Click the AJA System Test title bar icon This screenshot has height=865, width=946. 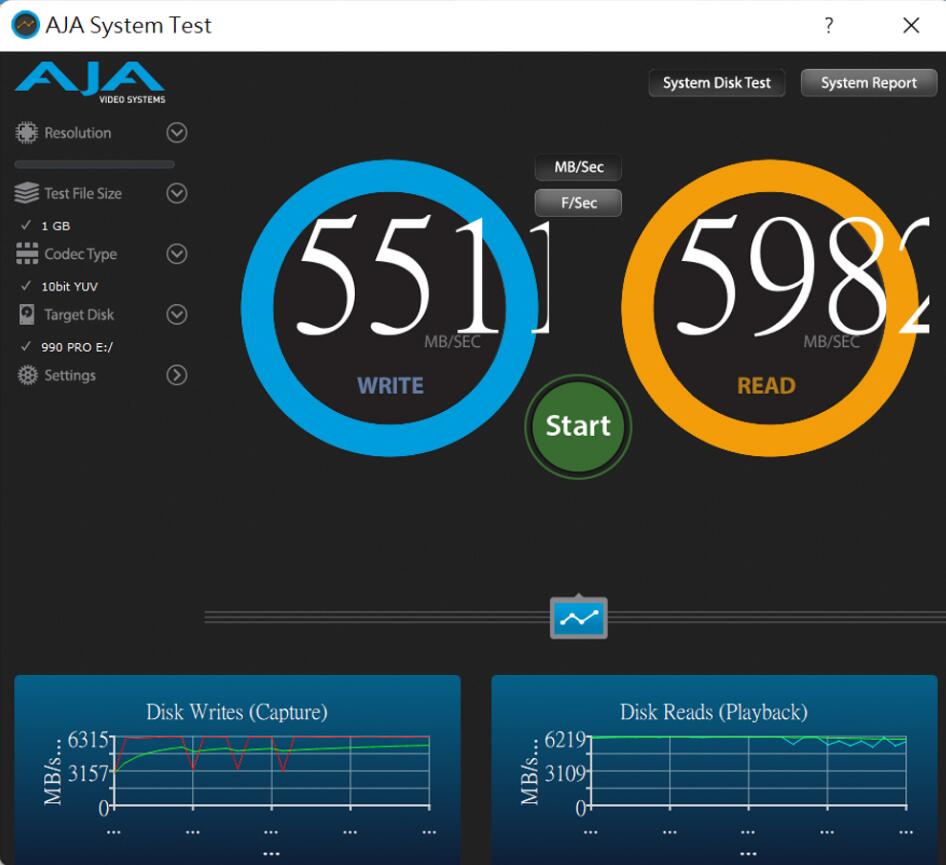[x=25, y=25]
